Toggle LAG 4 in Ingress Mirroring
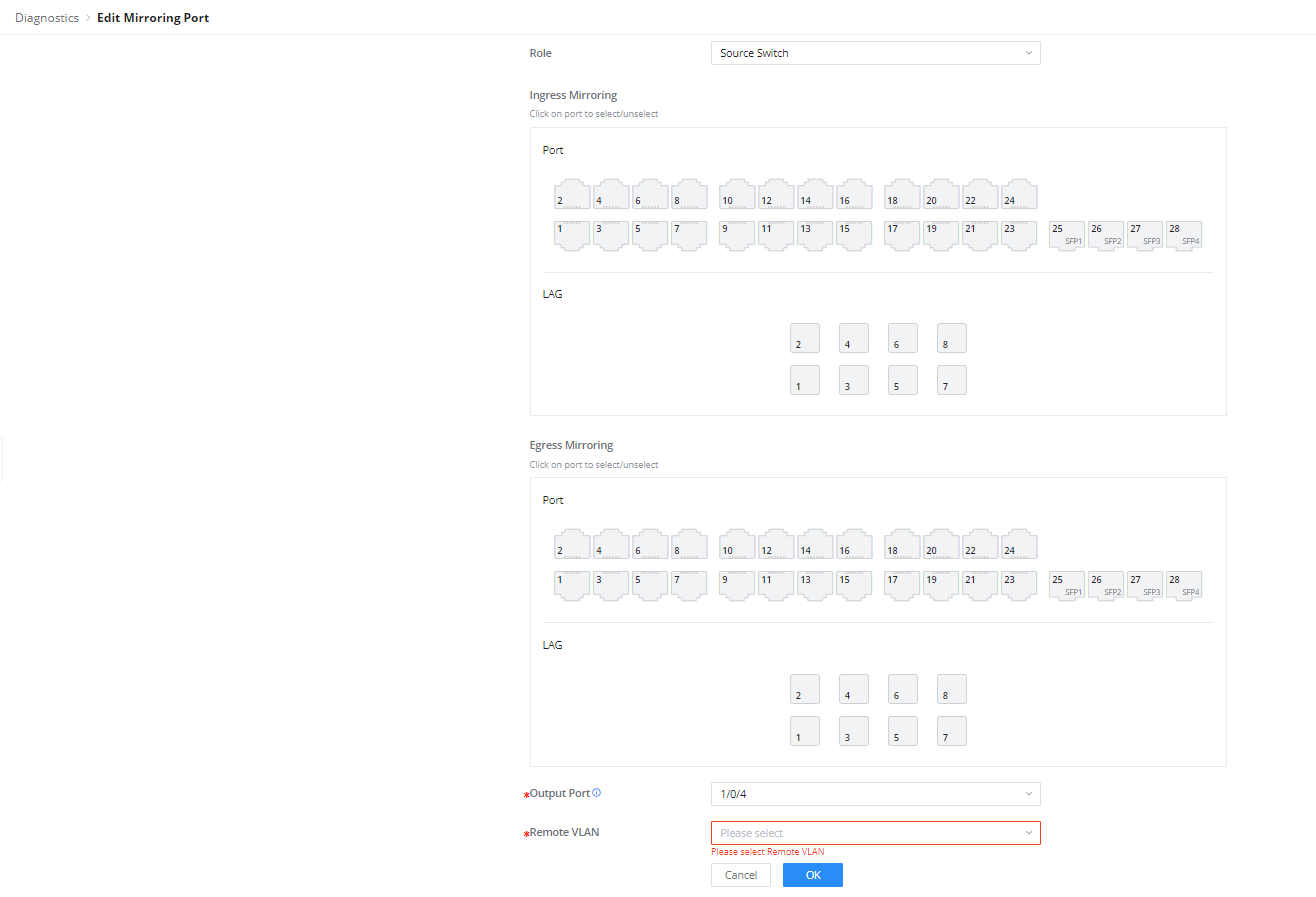Viewport: 1316px width, 897px height. pos(854,338)
